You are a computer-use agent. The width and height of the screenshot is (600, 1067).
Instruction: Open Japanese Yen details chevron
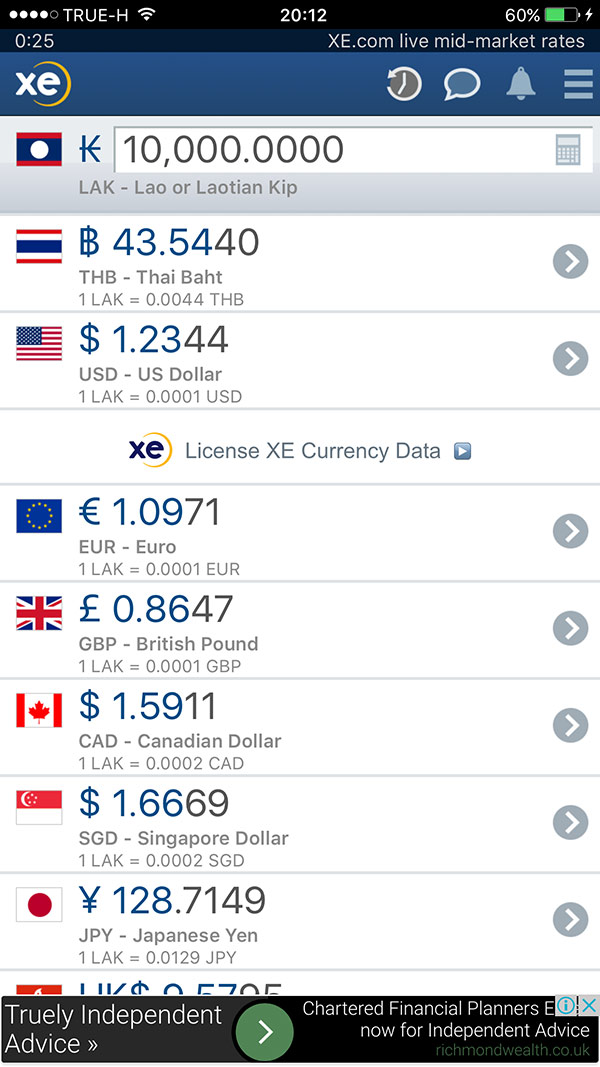point(570,919)
